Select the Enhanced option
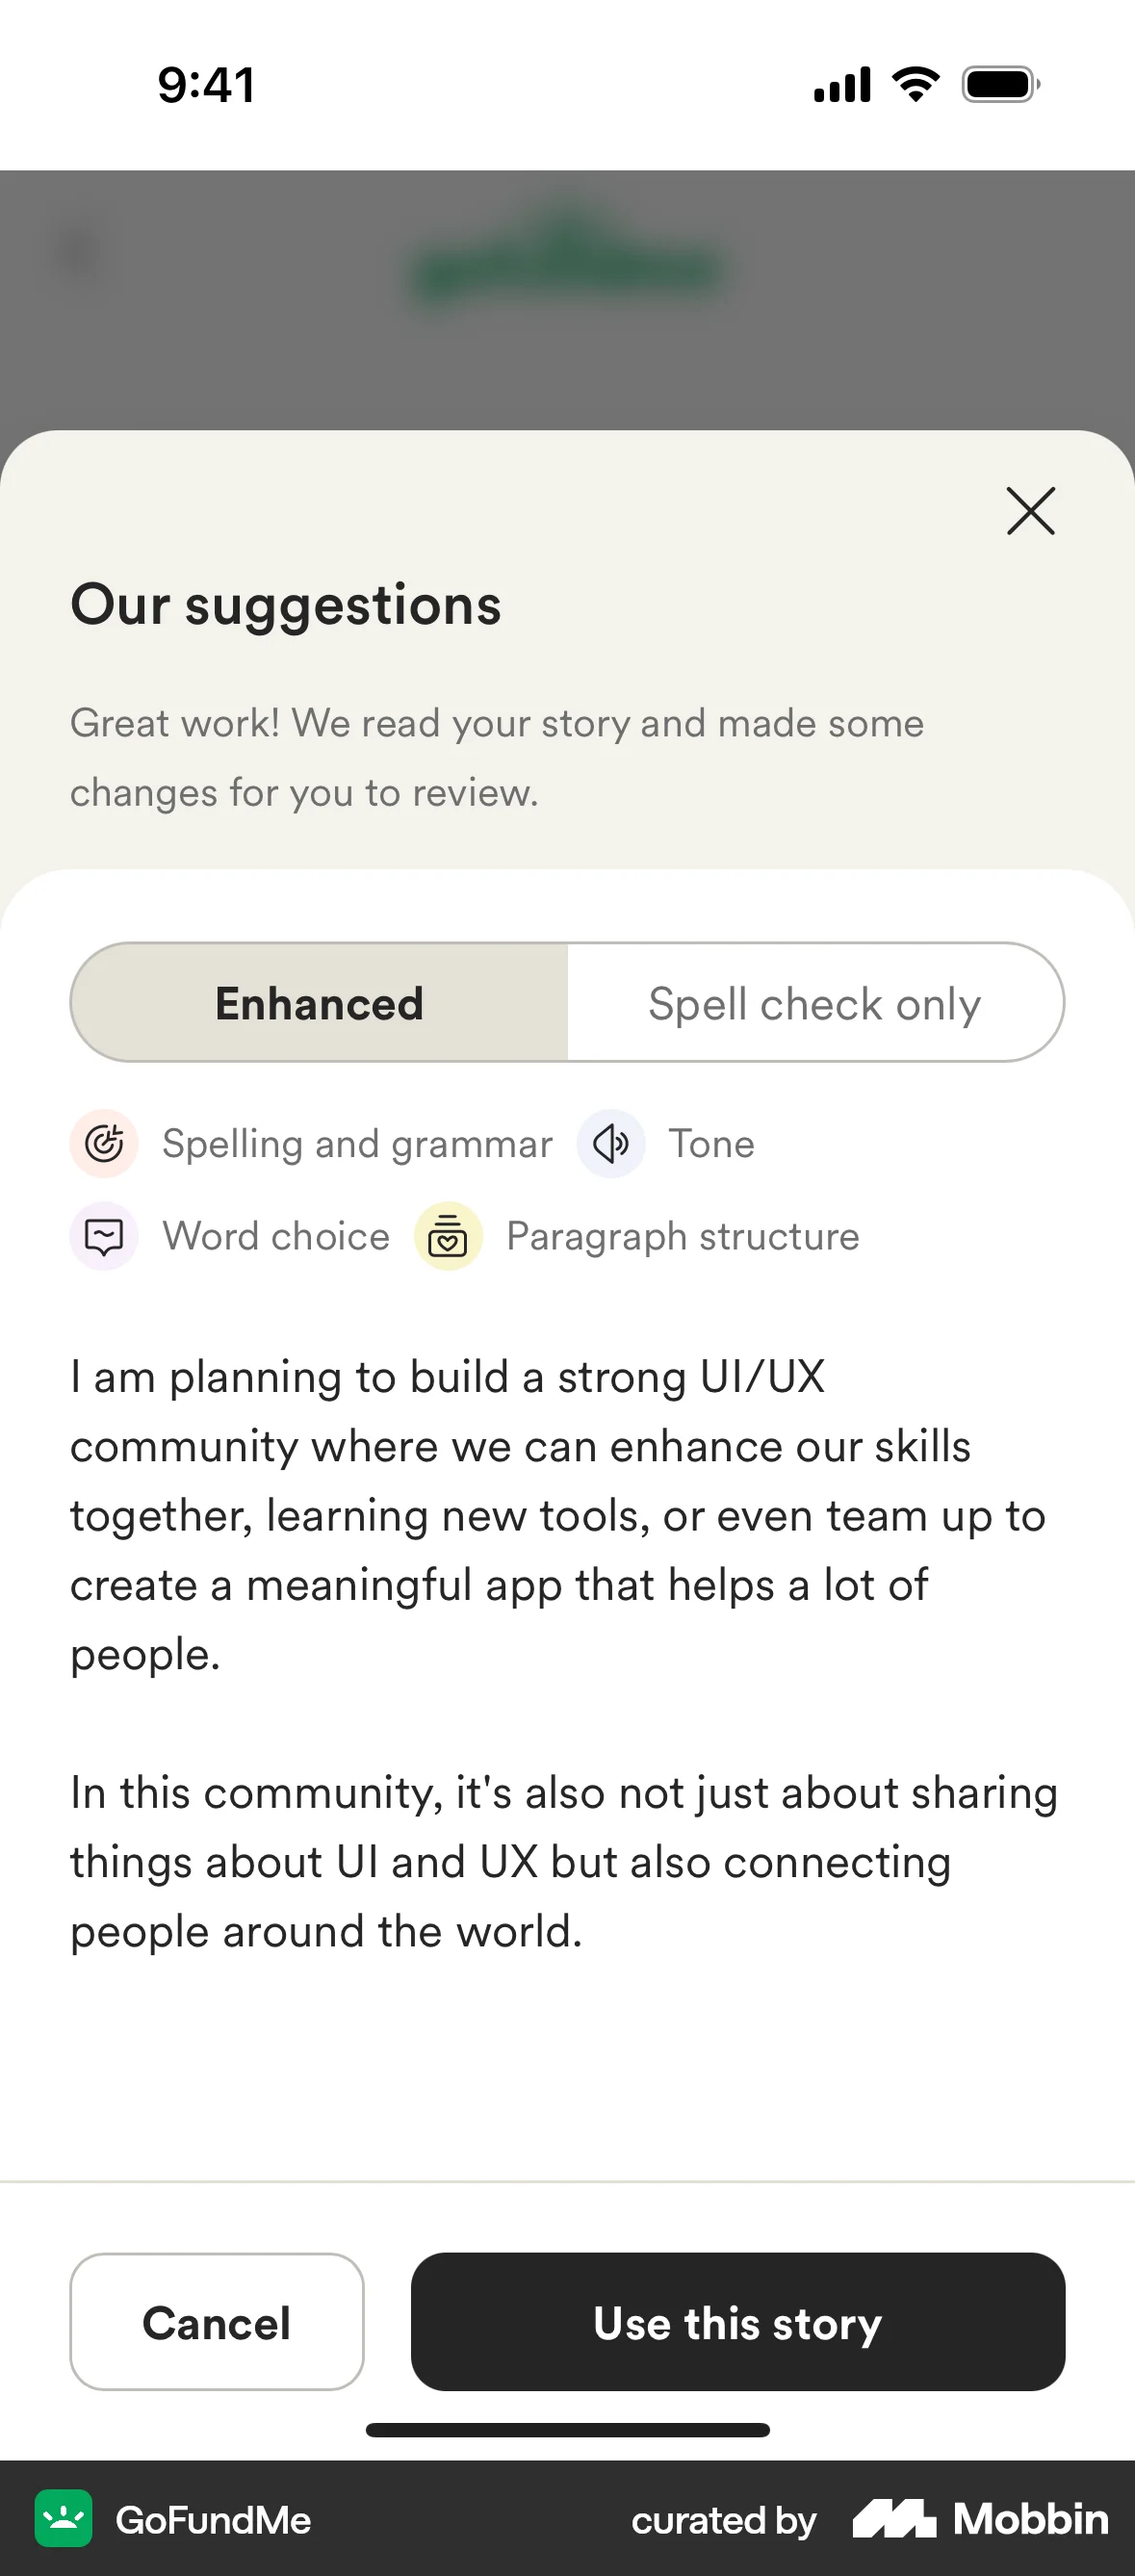1135x2576 pixels. pyautogui.click(x=320, y=1003)
